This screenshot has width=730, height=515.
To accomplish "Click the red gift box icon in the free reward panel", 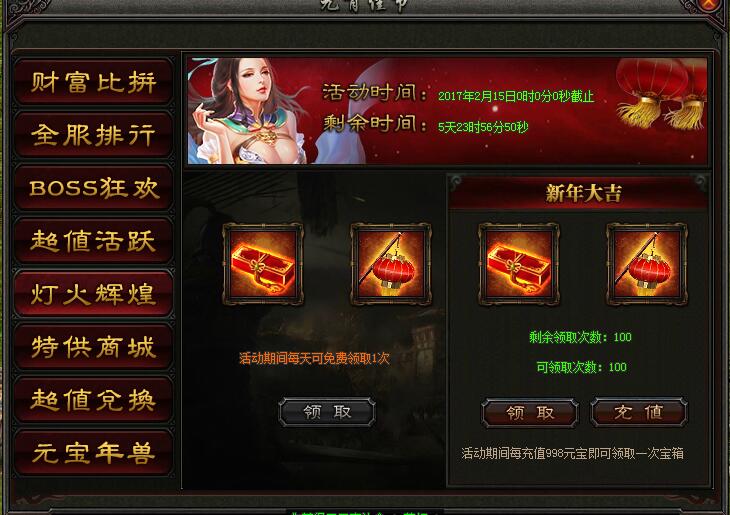I will [263, 264].
